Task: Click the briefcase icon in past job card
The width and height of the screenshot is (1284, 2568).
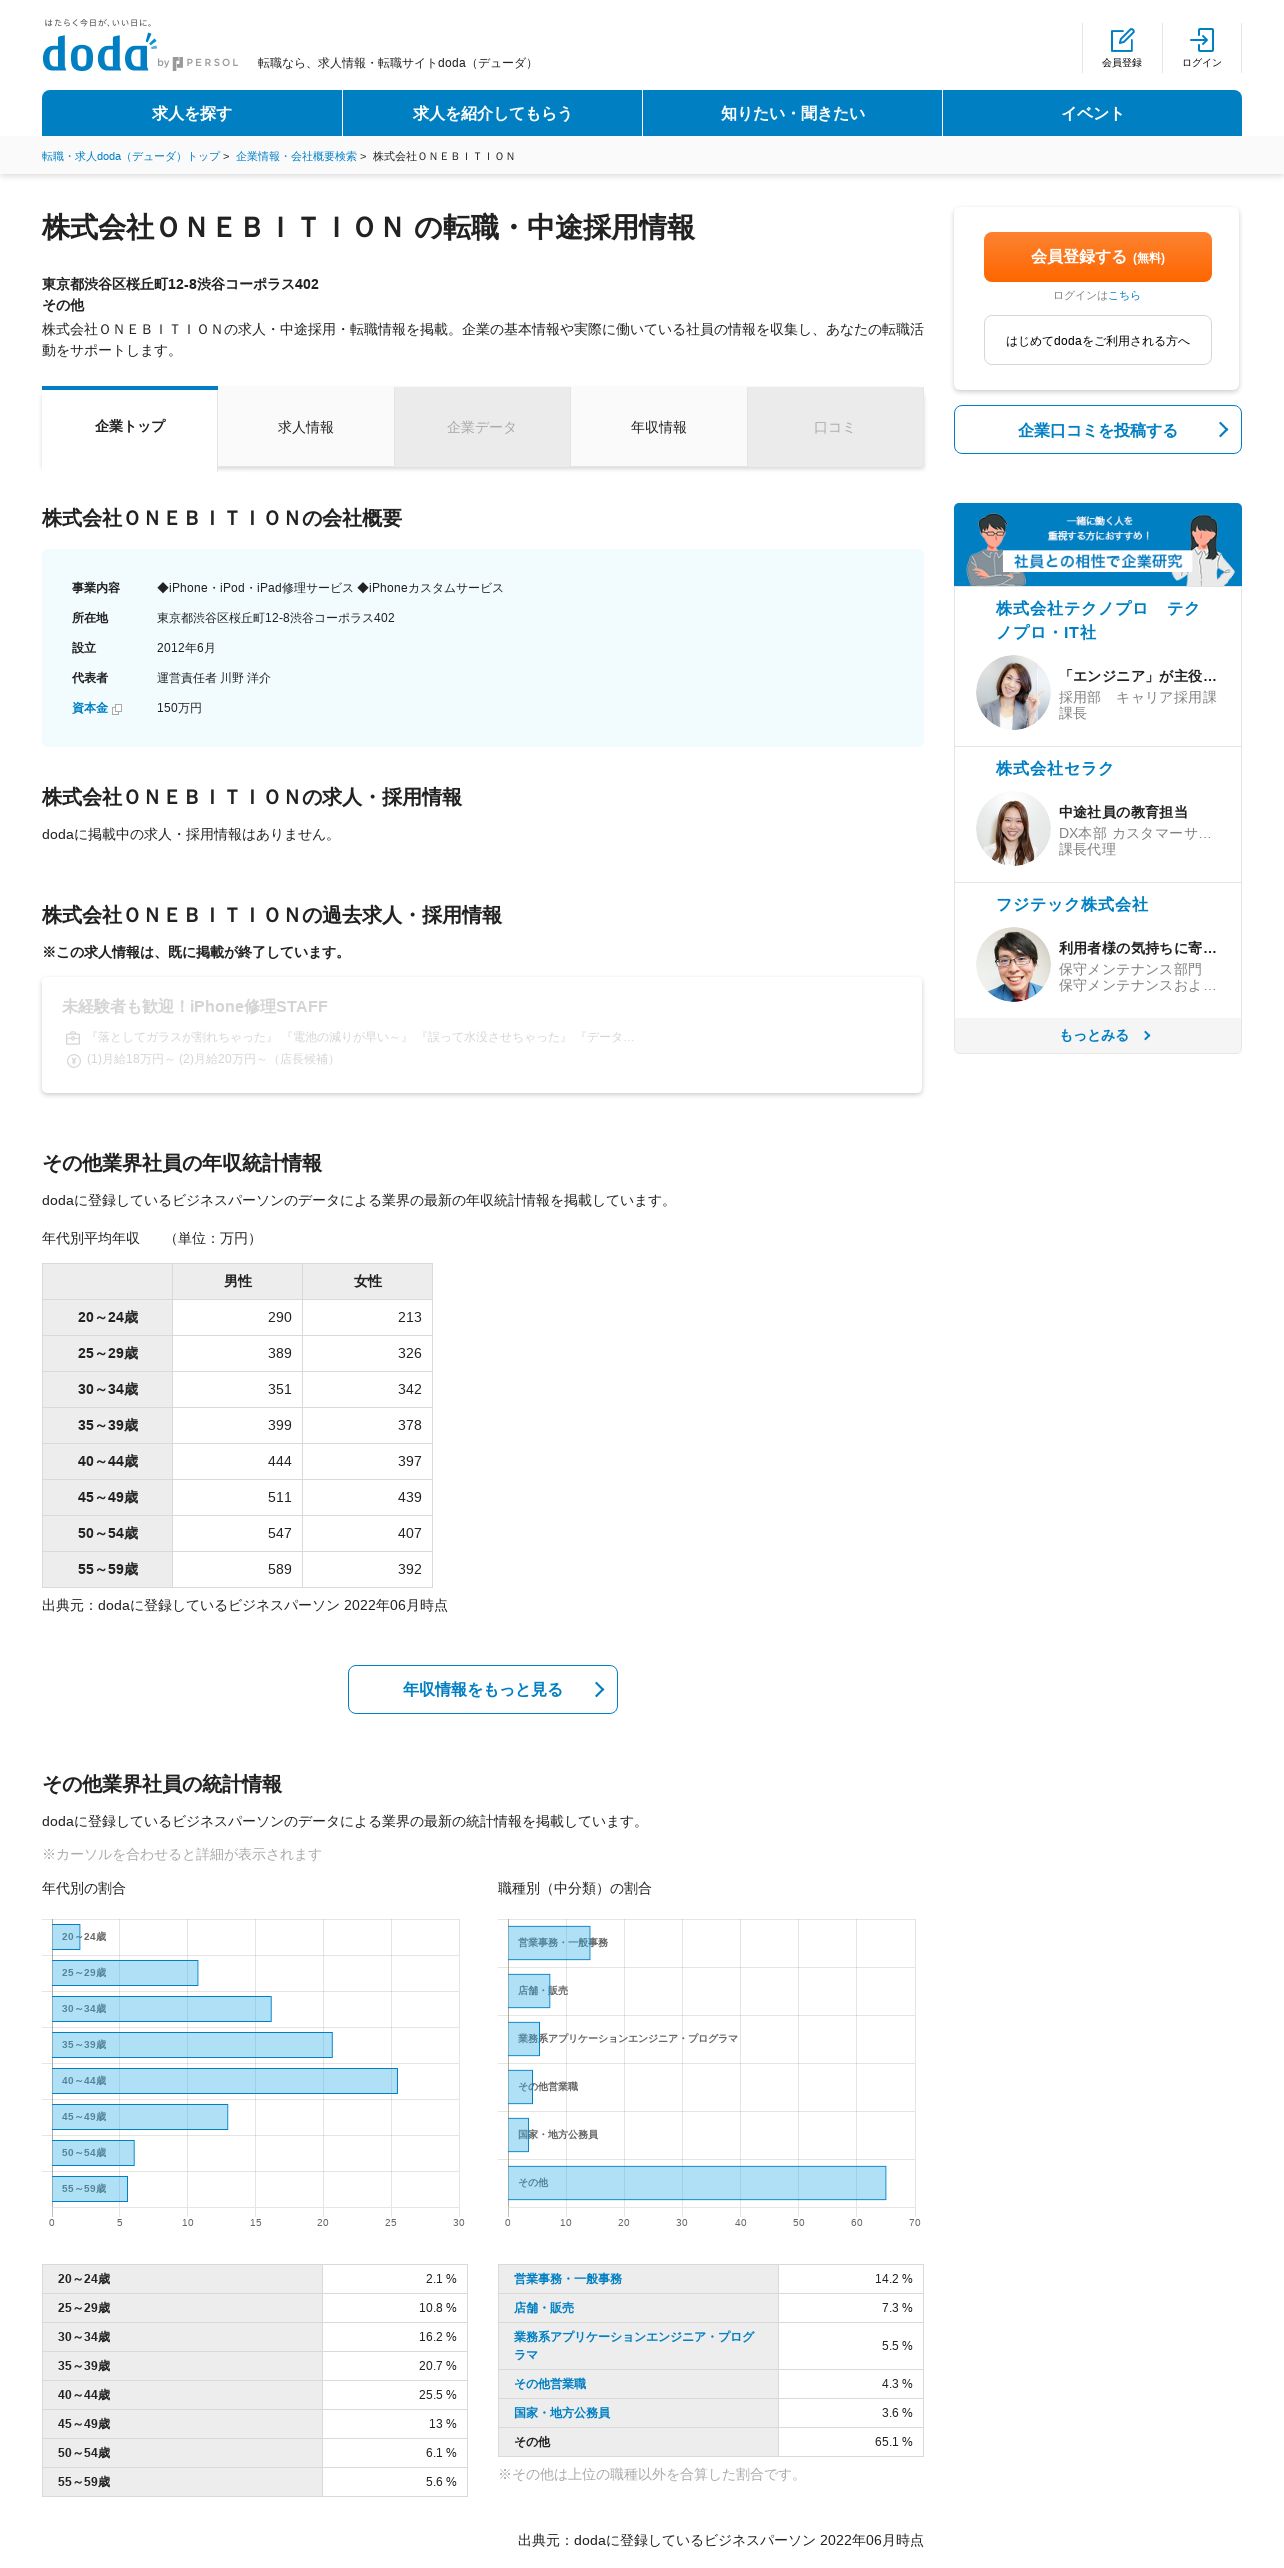Action: tap(73, 1038)
